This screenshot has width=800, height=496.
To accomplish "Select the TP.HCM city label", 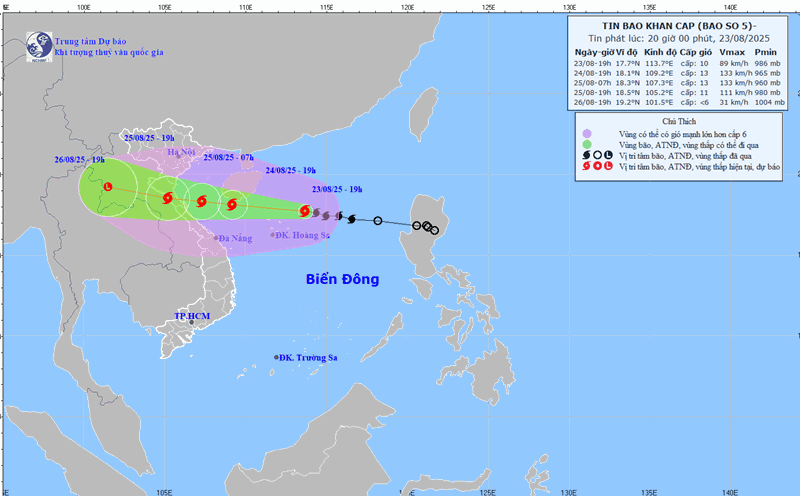I will pyautogui.click(x=192, y=316).
